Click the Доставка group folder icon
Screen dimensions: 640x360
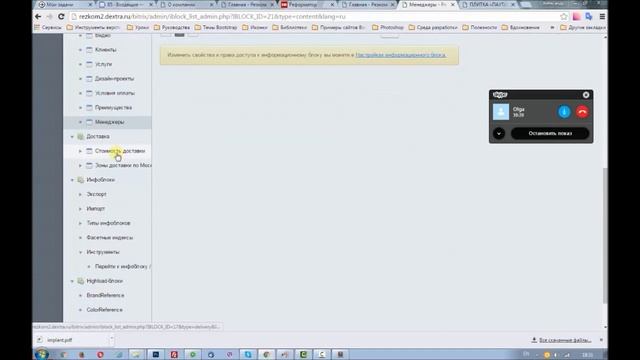tap(81, 136)
